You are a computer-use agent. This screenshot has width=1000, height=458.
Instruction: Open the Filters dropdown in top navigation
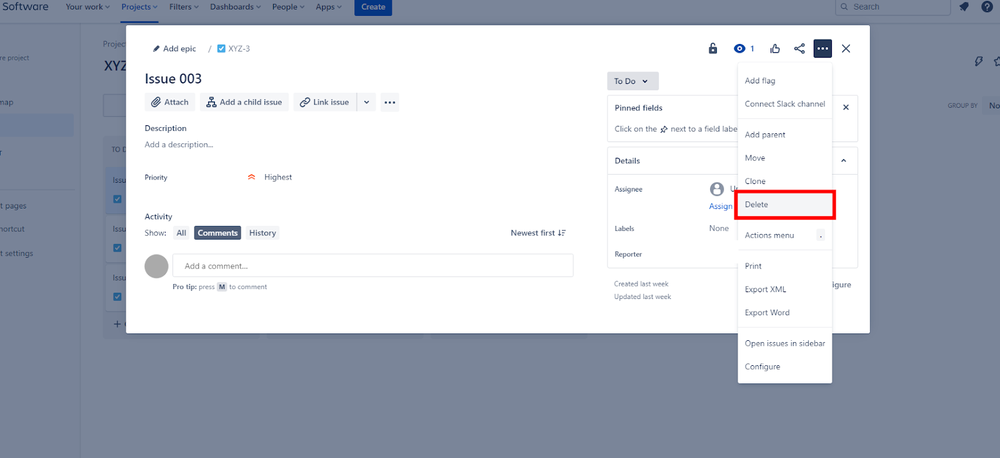click(184, 7)
